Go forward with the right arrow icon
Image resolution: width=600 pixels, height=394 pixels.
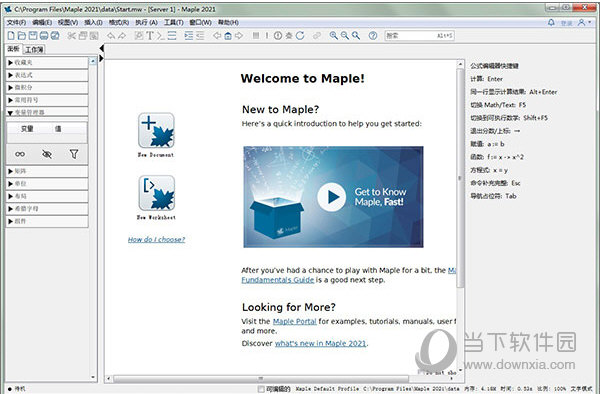point(239,36)
